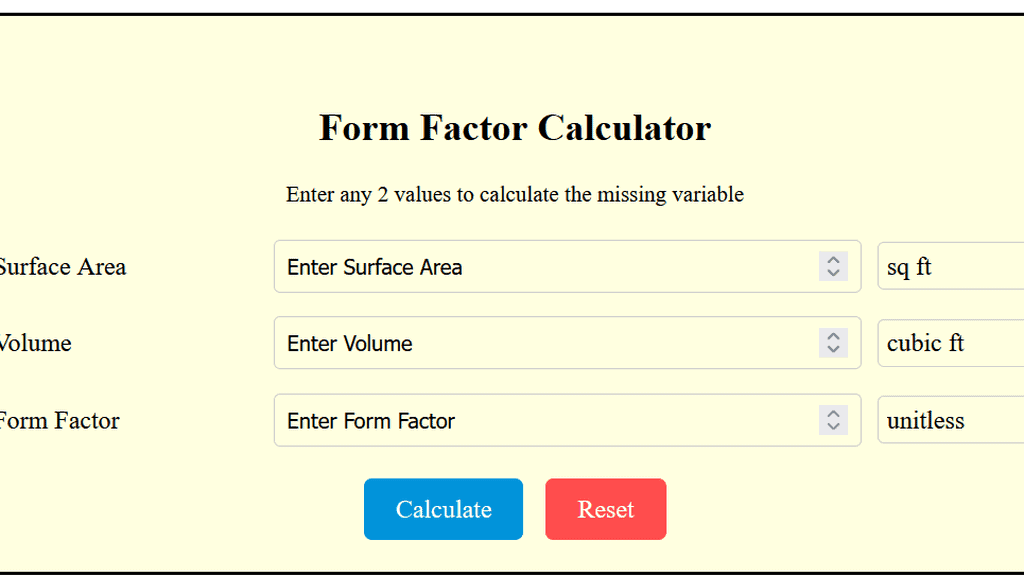Click the down arrow on the Surface Area spinner

coord(833,273)
